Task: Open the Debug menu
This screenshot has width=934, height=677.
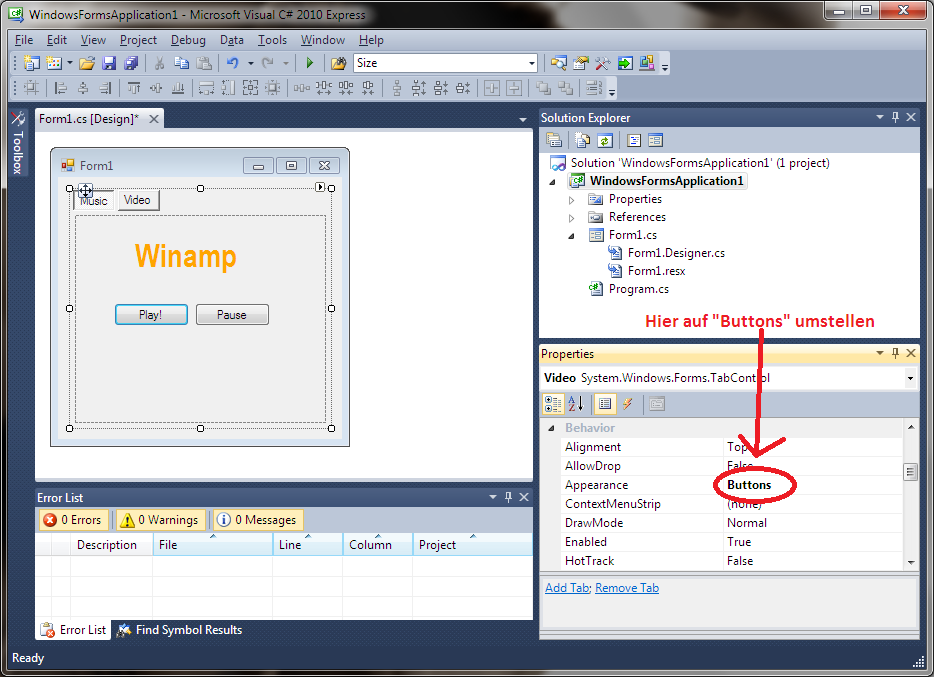Action: [x=188, y=40]
